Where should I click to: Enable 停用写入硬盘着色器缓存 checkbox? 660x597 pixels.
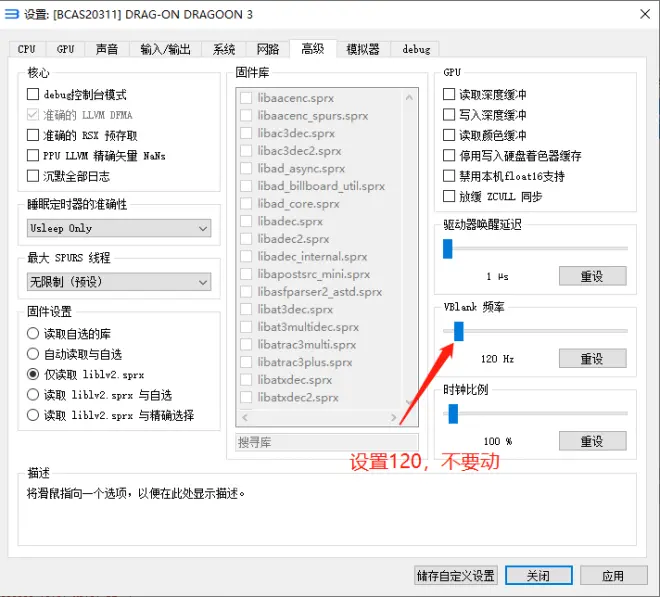click(449, 155)
